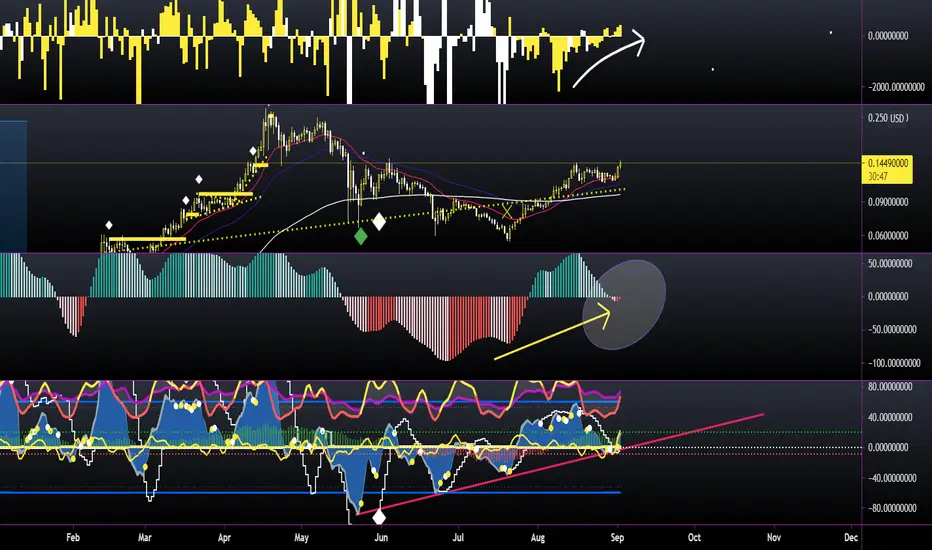Select the 0.250 USD price axis label
The image size is (932, 550).
coord(887,118)
